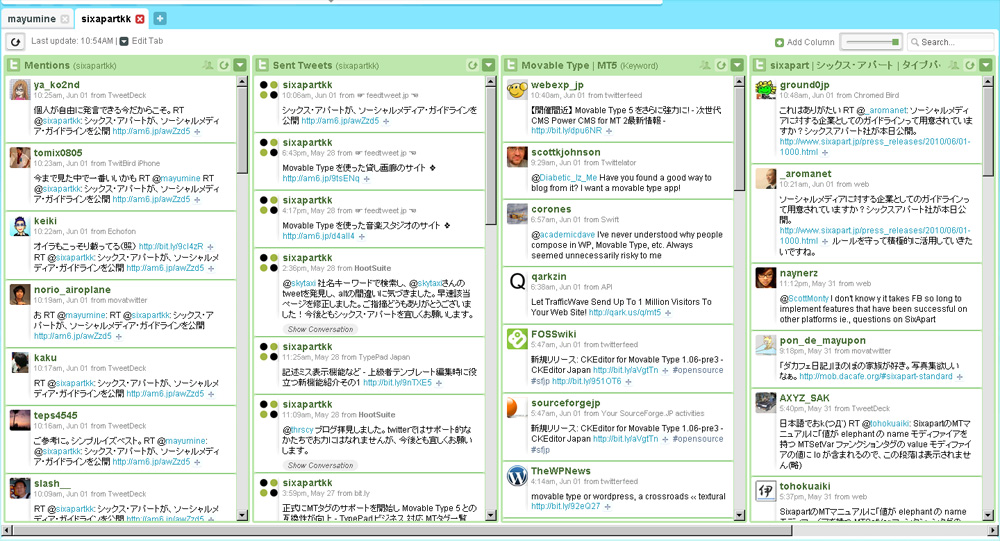Image resolution: width=1000 pixels, height=541 pixels.
Task: Open tohokuaiki's username link
Action: tap(805, 486)
